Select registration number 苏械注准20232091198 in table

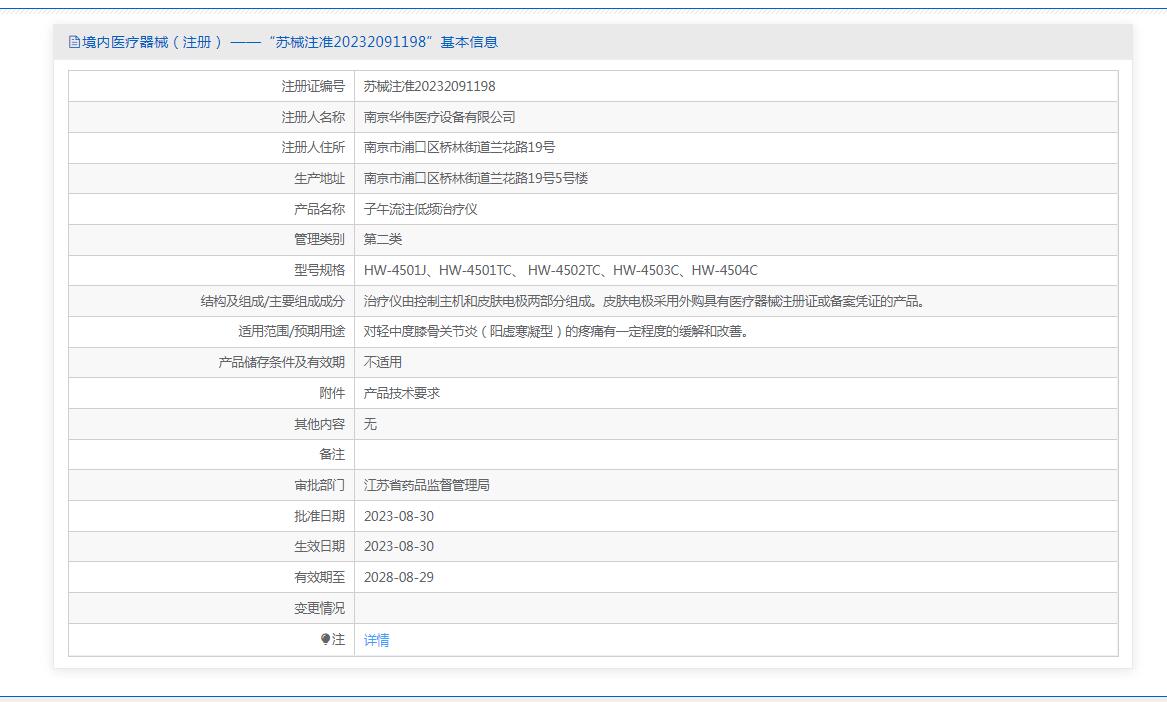click(x=429, y=86)
